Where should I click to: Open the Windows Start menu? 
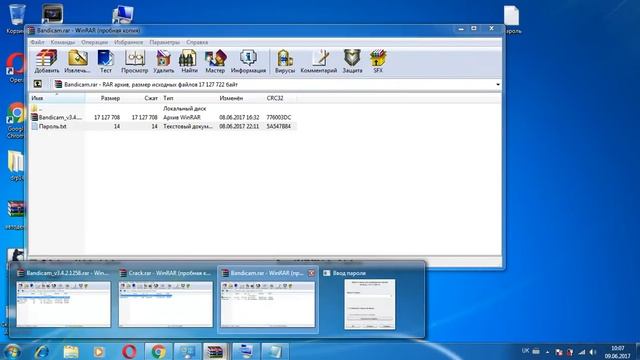tap(12, 351)
